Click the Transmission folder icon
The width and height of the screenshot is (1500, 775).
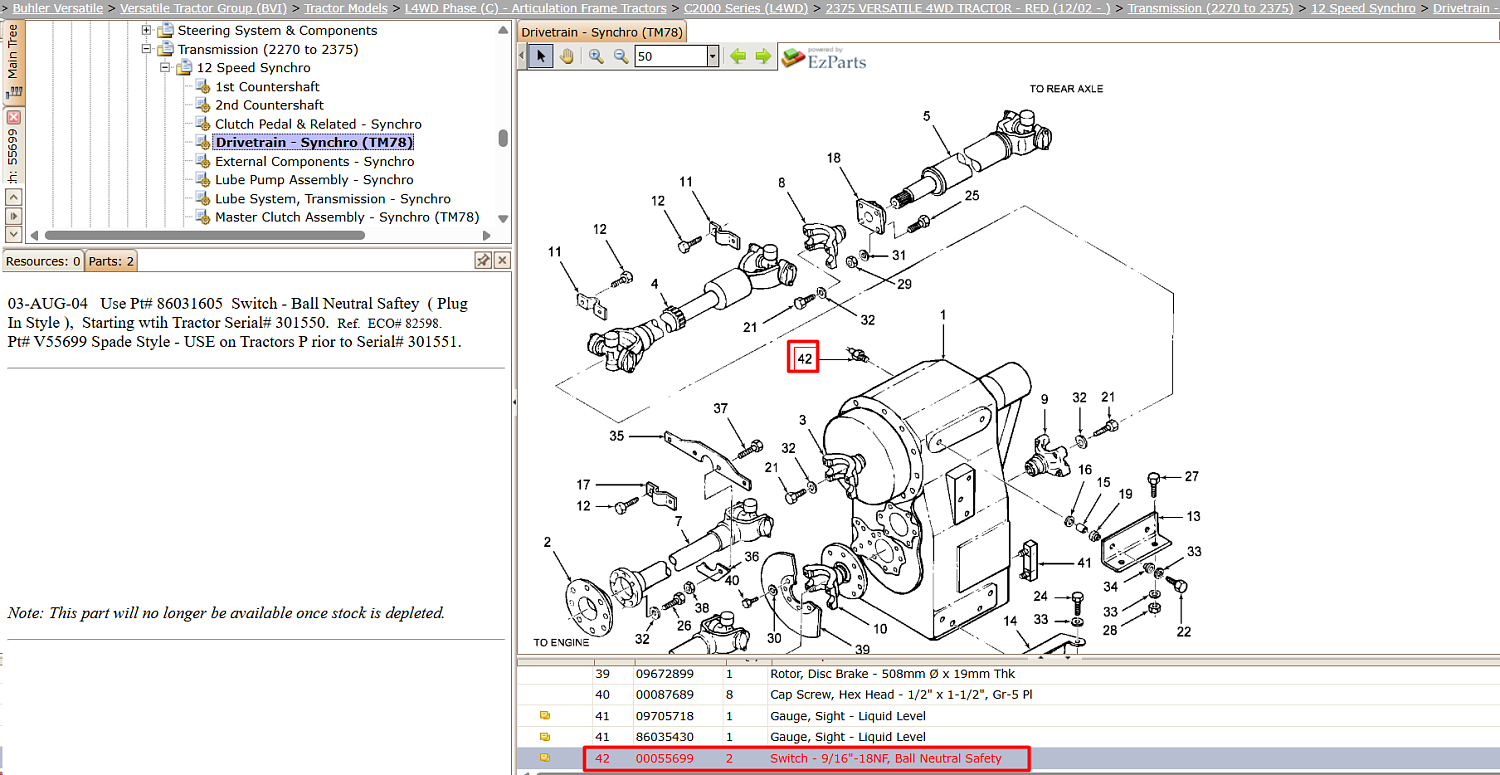165,49
